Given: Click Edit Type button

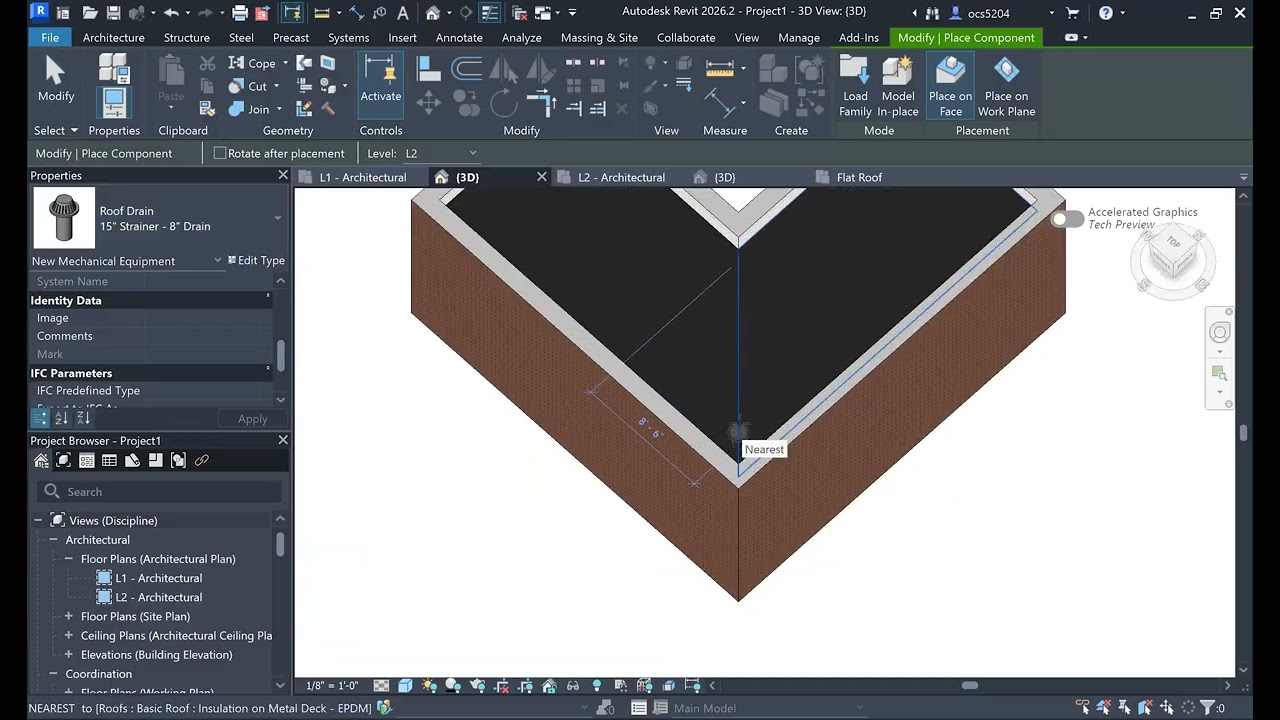Looking at the screenshot, I should click(x=256, y=260).
